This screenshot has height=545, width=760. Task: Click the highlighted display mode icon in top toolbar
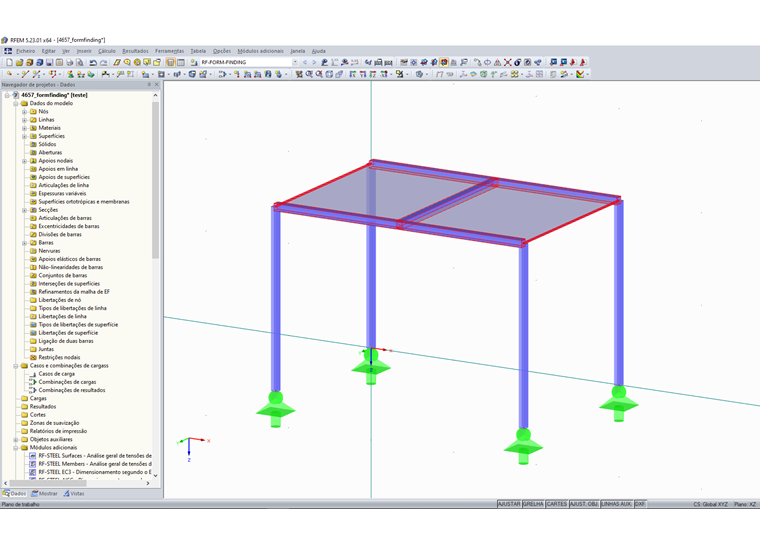443,62
